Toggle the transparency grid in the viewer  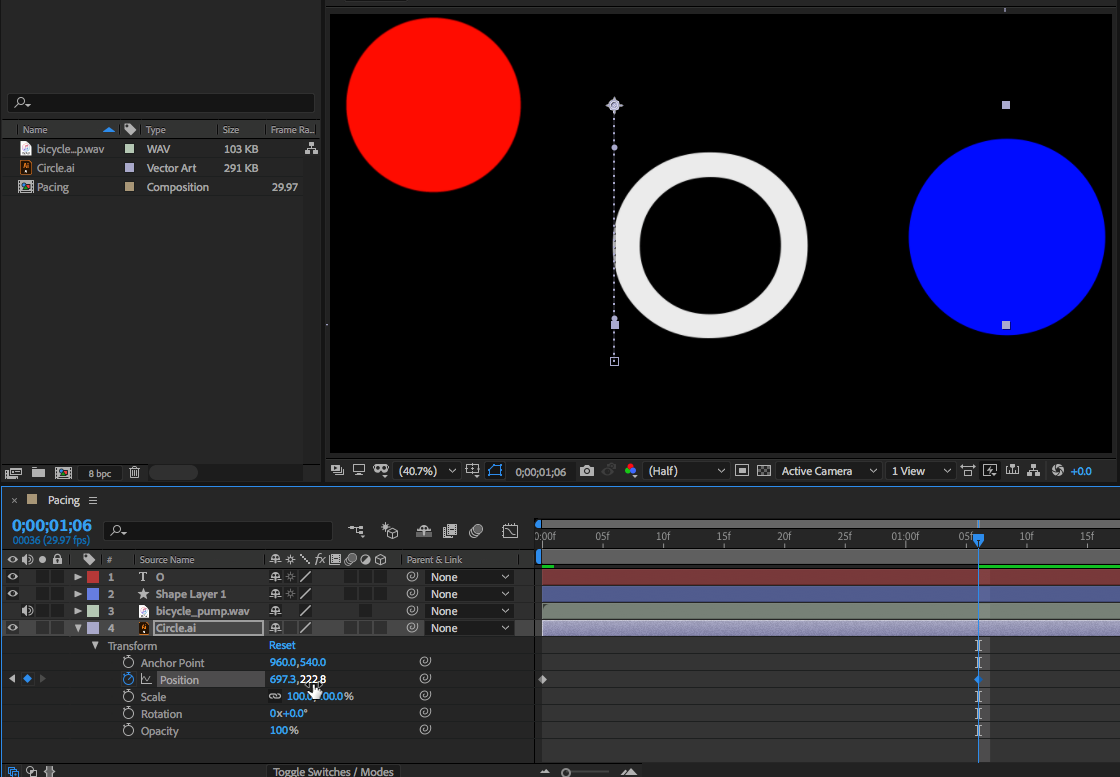point(764,471)
